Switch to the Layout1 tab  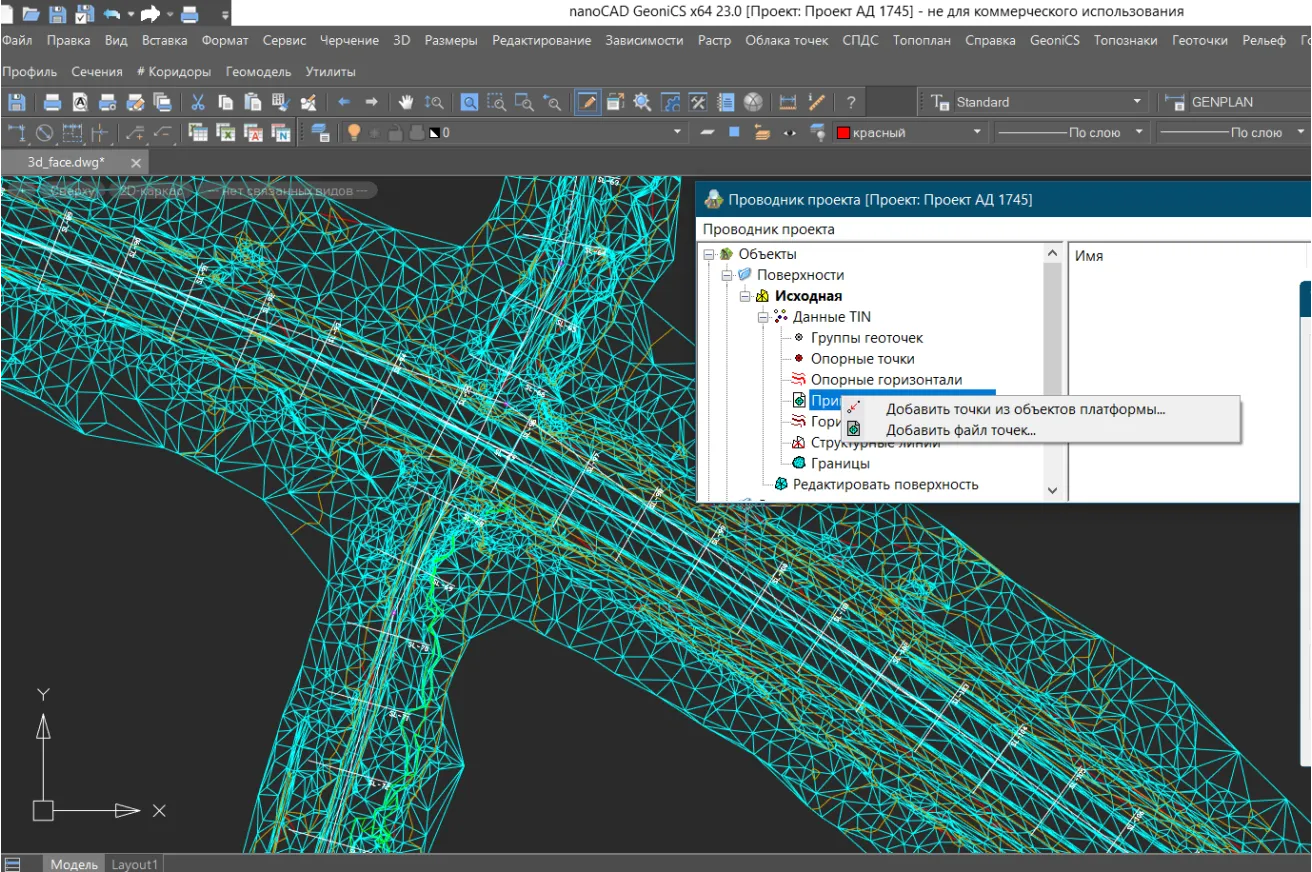[134, 864]
